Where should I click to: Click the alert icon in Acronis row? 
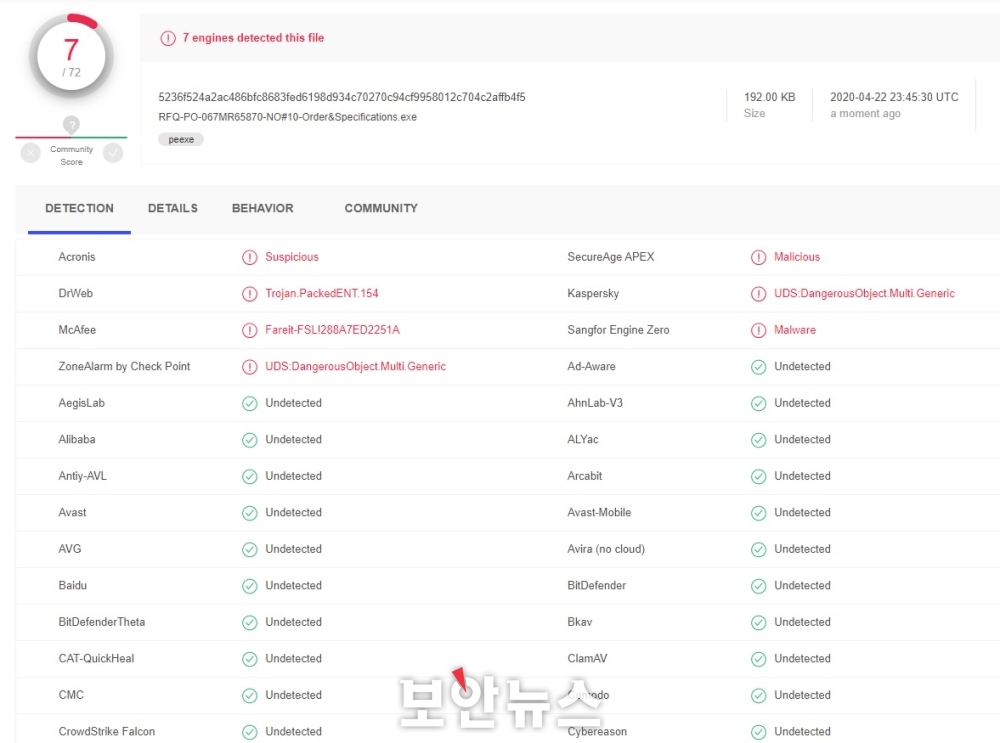click(249, 257)
